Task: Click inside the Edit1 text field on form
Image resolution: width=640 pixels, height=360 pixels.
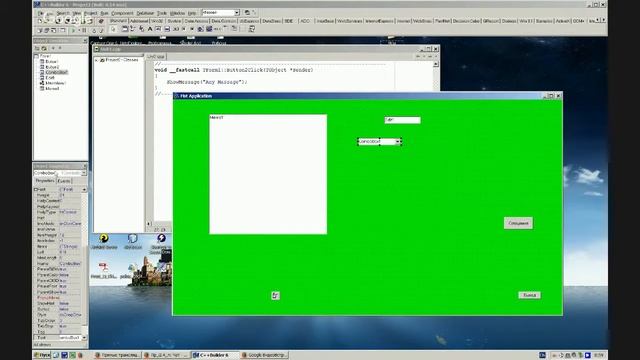Action: (402, 120)
